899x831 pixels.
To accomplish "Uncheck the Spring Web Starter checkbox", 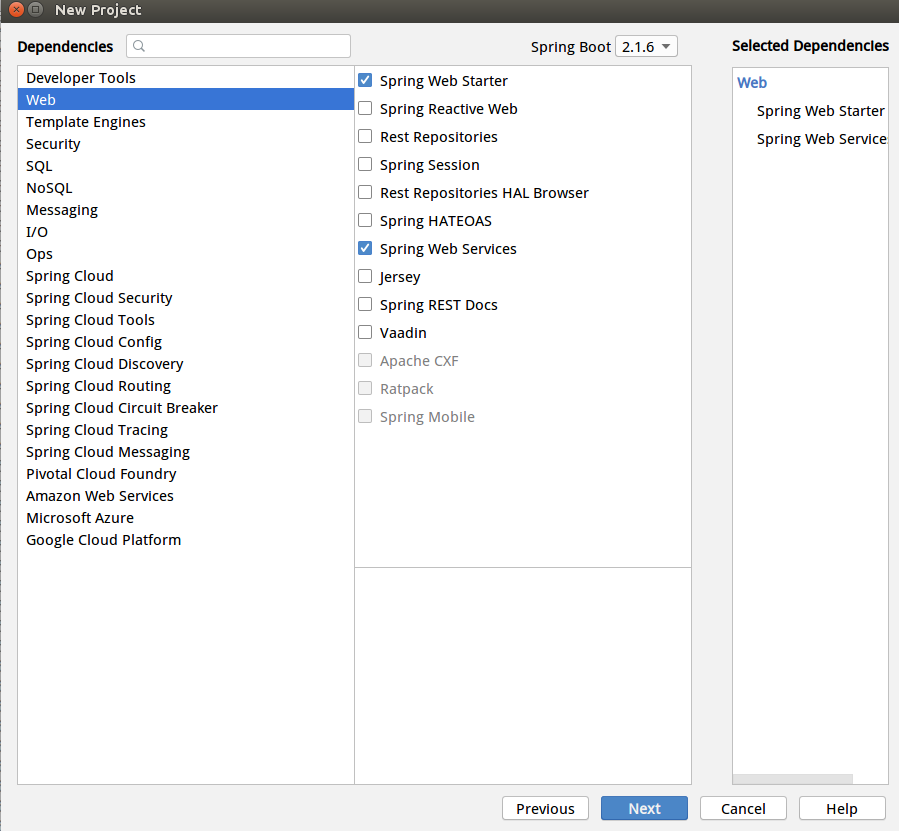I will coord(365,80).
